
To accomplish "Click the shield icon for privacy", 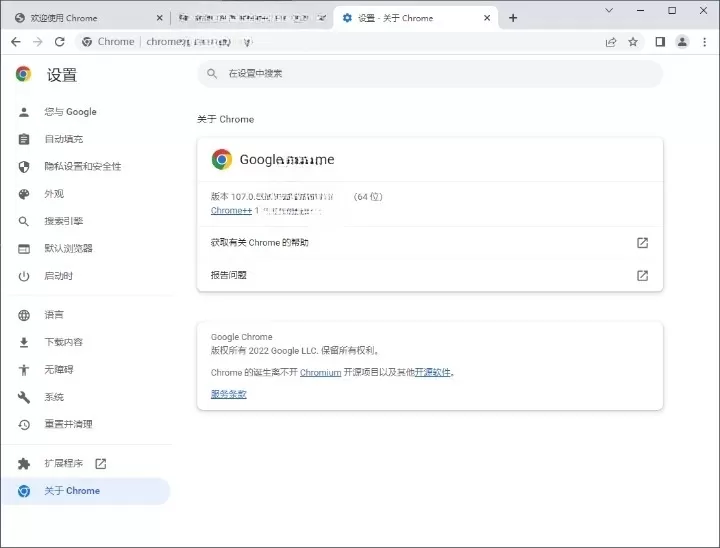I will pos(24,167).
